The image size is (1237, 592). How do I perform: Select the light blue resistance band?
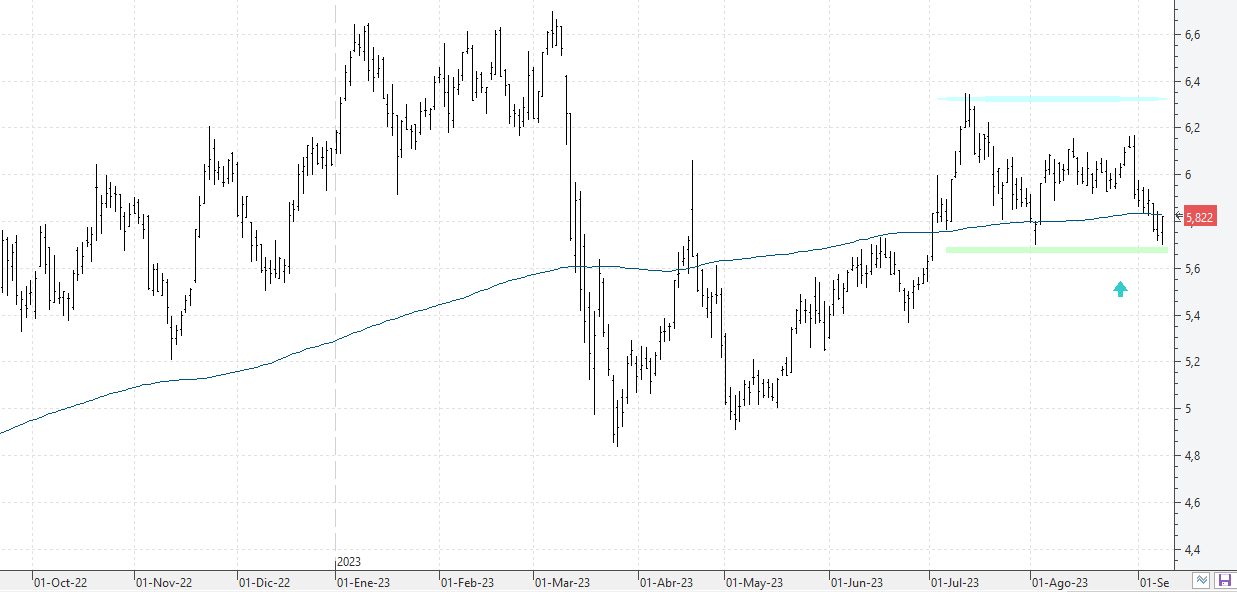[1050, 99]
